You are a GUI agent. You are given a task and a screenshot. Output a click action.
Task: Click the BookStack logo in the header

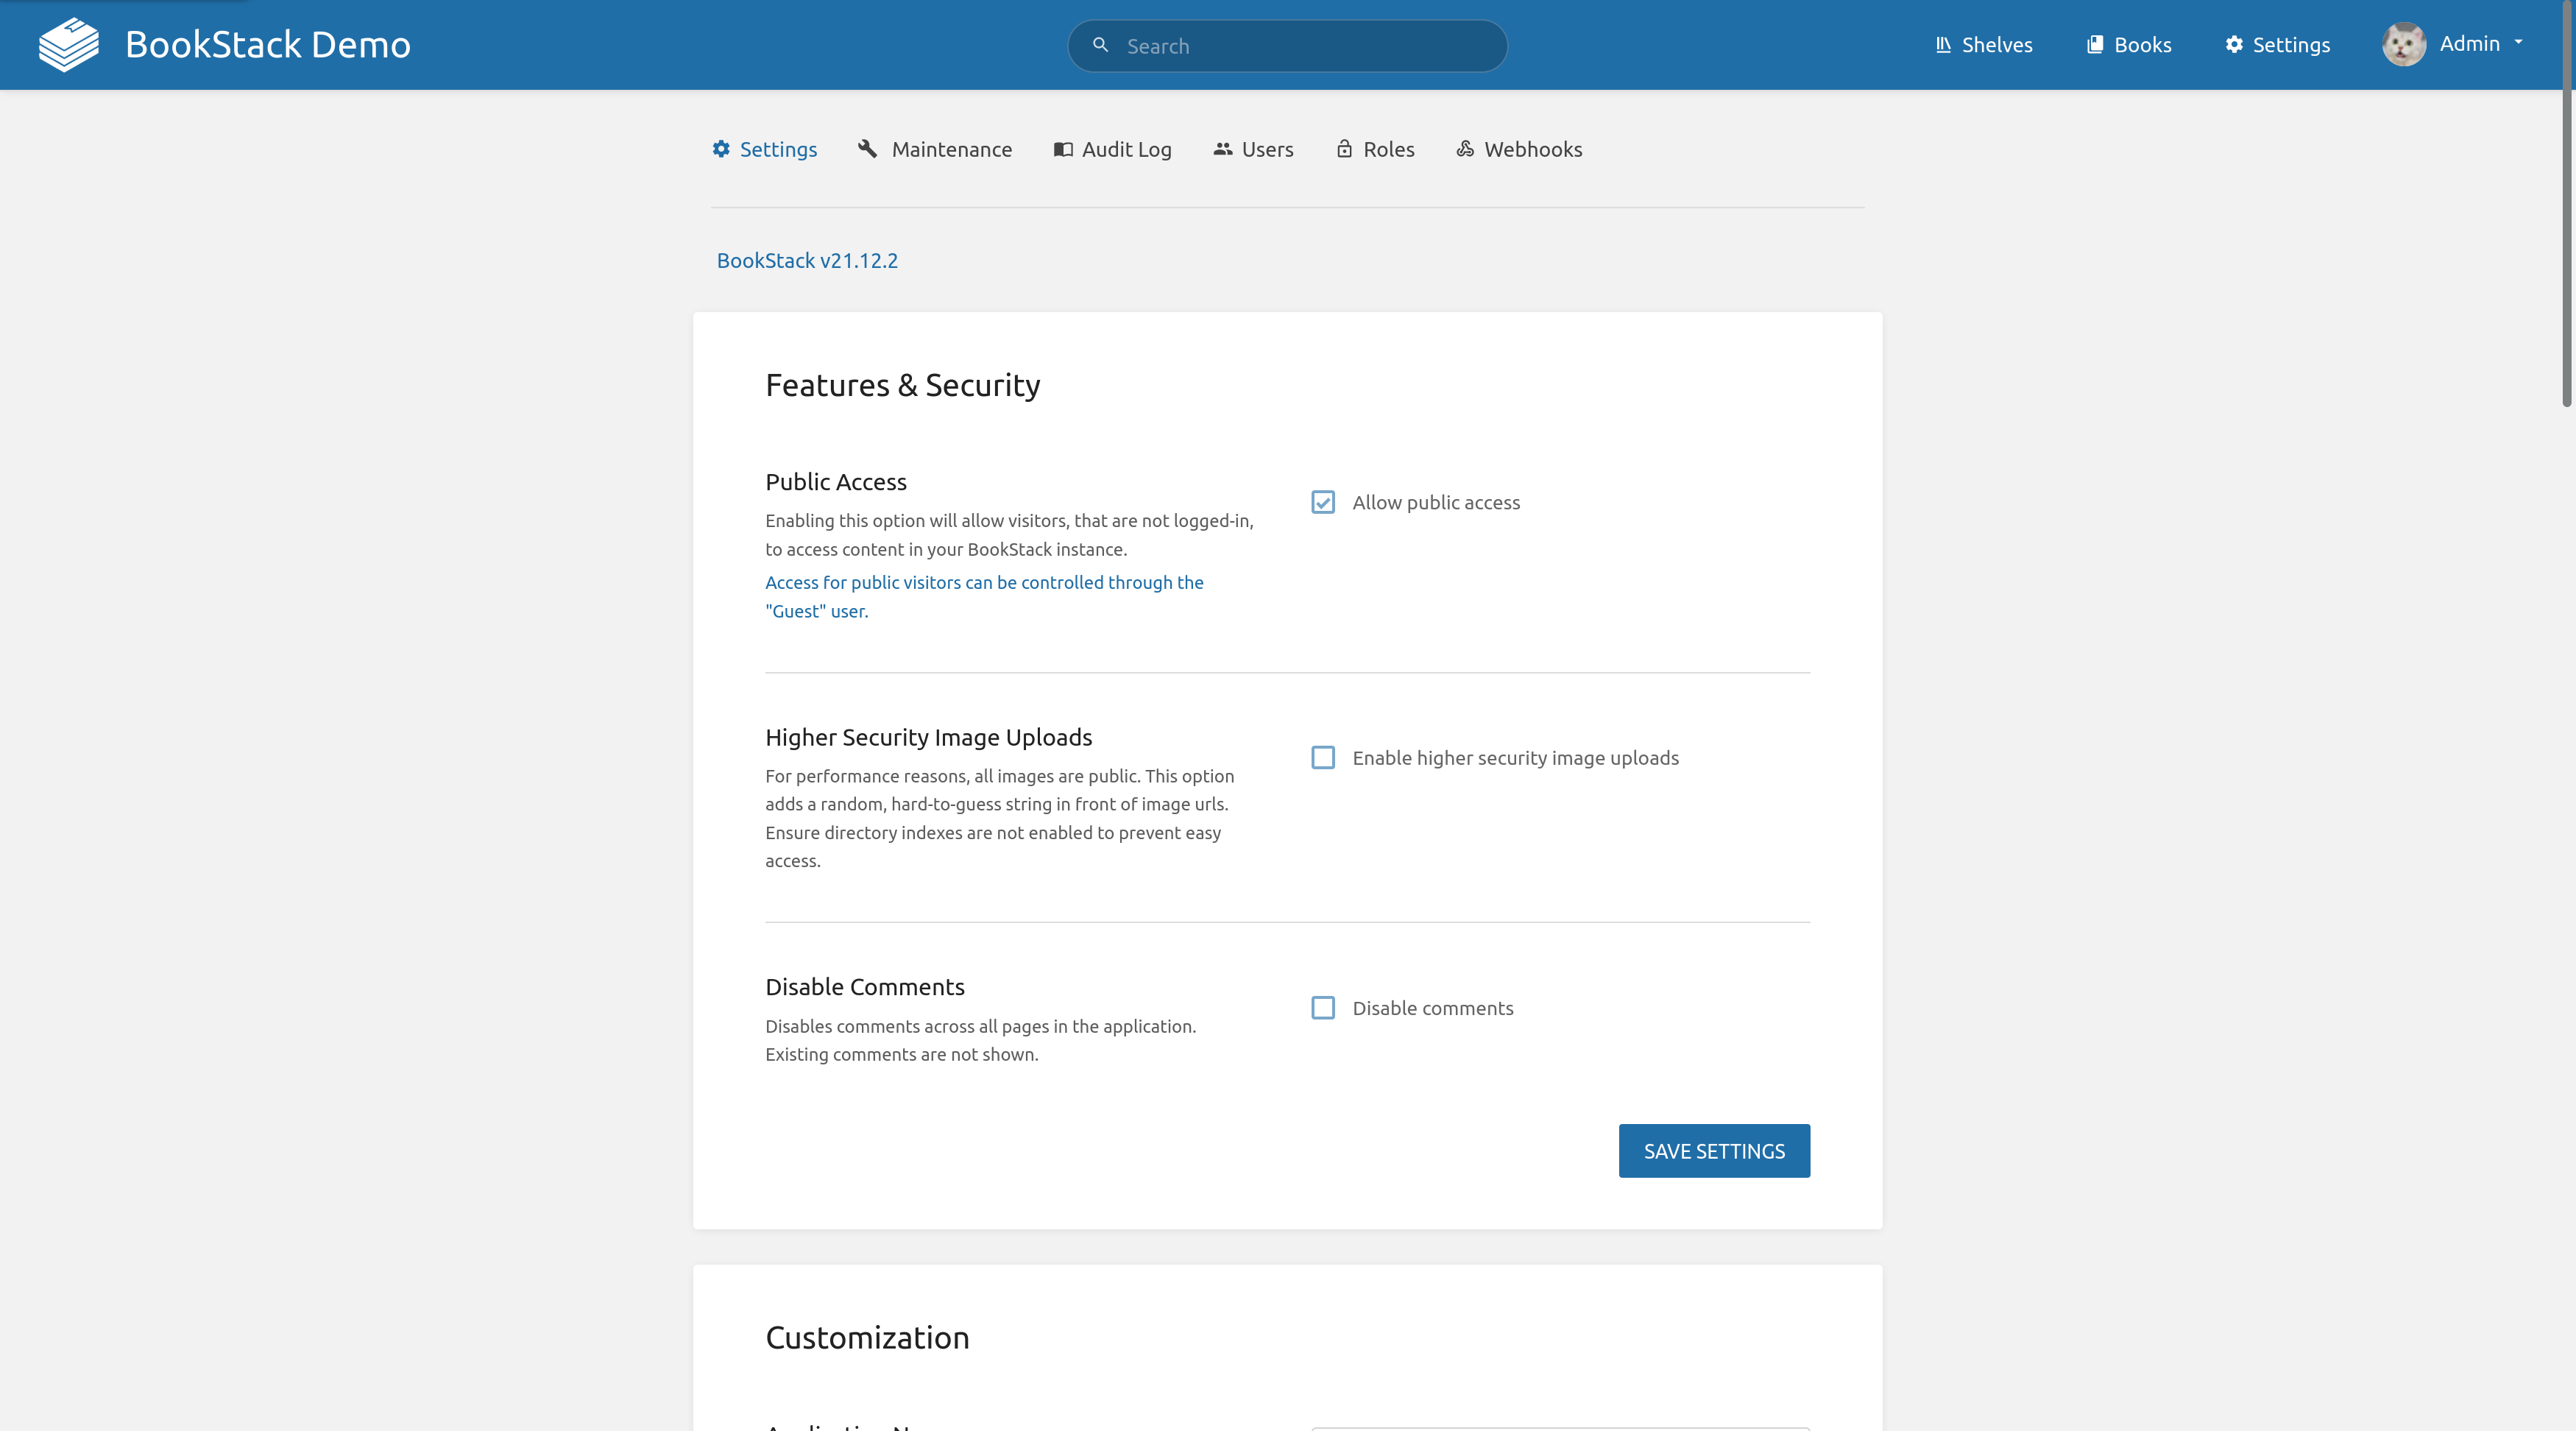68,44
